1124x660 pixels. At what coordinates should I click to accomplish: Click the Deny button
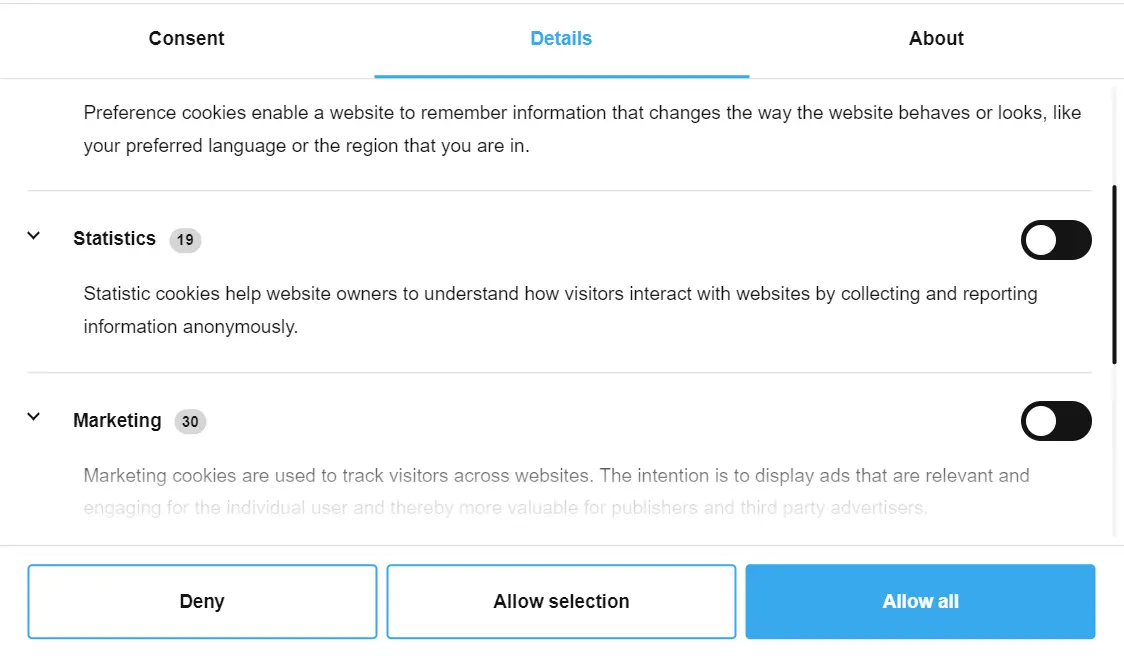tap(202, 601)
